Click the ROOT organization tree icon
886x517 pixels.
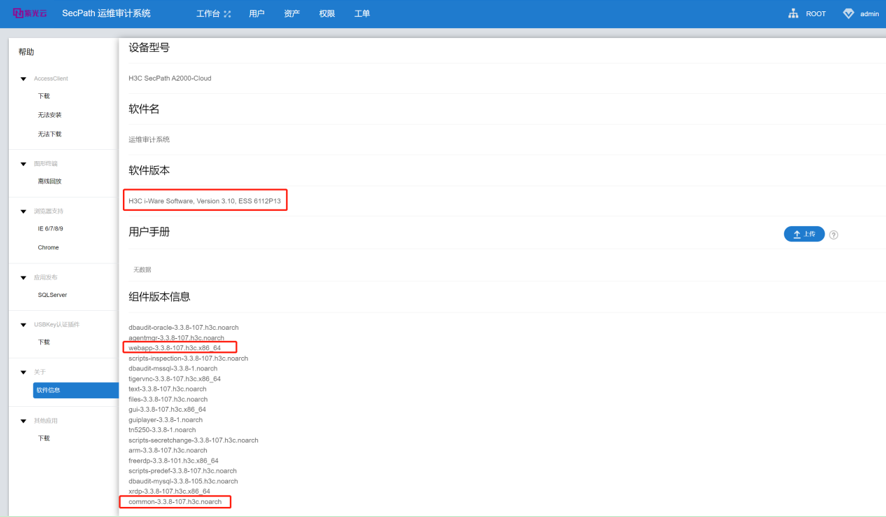coord(793,14)
